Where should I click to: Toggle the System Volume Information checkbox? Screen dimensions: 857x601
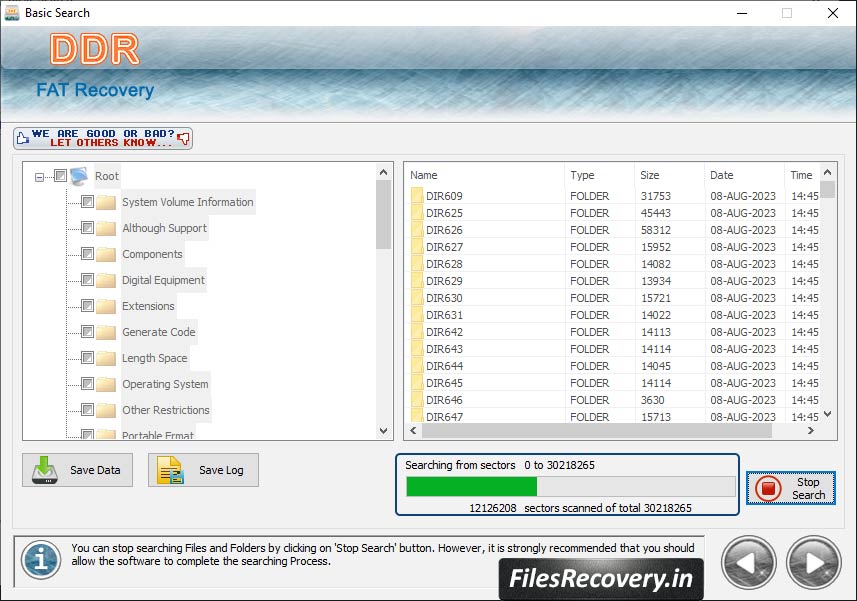tap(87, 201)
